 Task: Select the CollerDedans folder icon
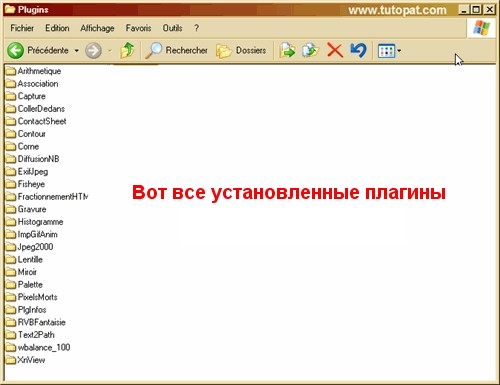(11, 109)
